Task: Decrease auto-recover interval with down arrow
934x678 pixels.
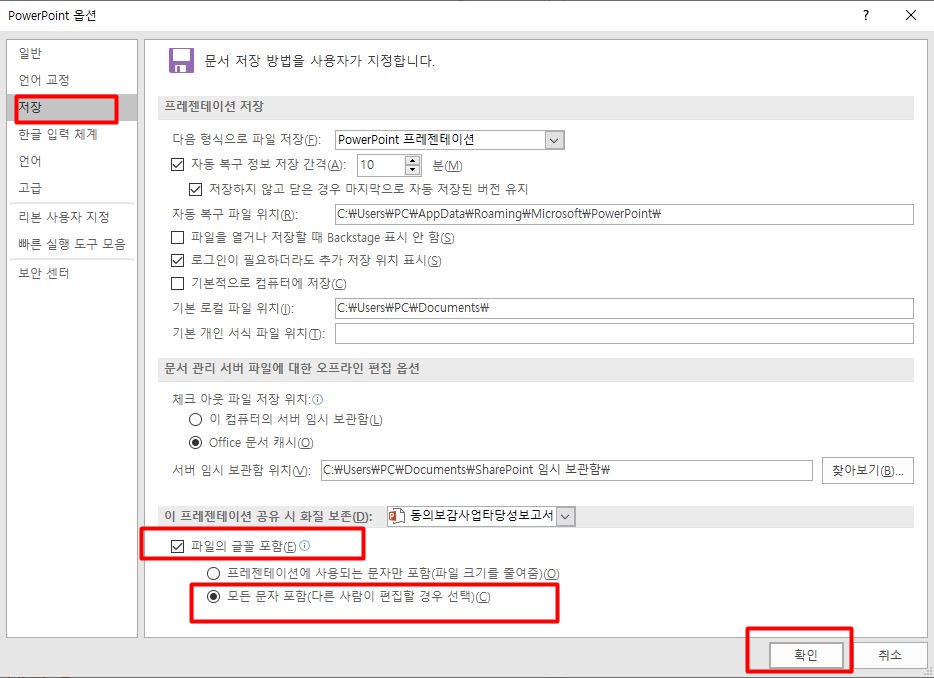Action: pyautogui.click(x=412, y=170)
